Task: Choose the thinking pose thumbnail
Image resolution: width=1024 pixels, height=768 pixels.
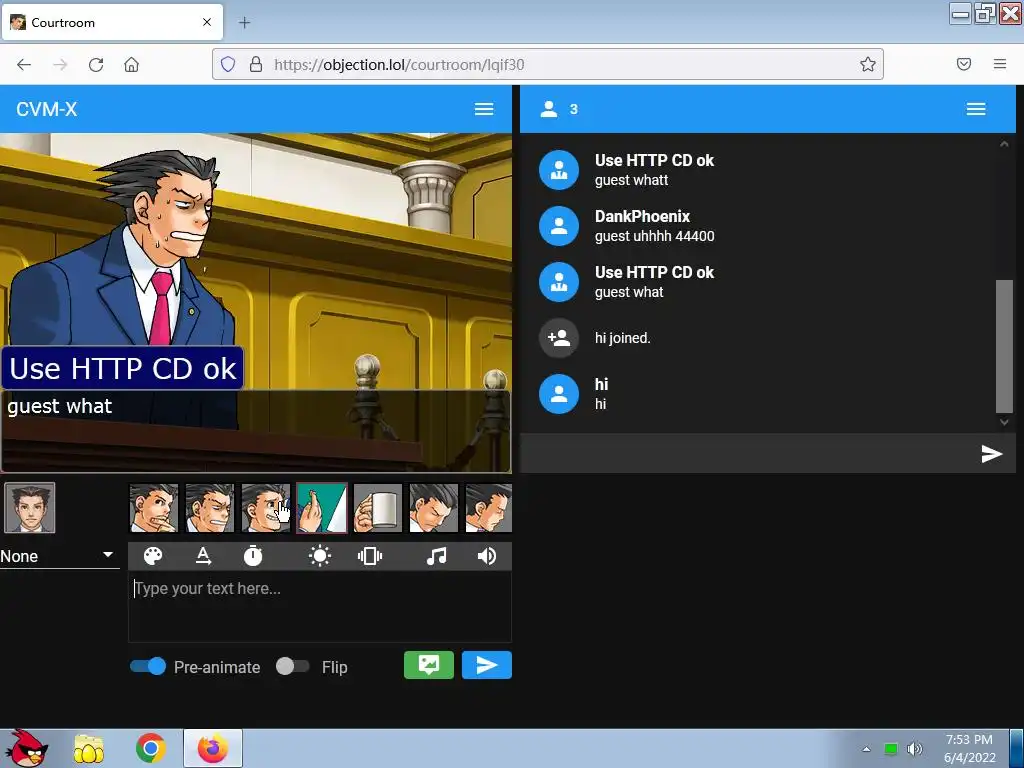Action: coord(153,508)
